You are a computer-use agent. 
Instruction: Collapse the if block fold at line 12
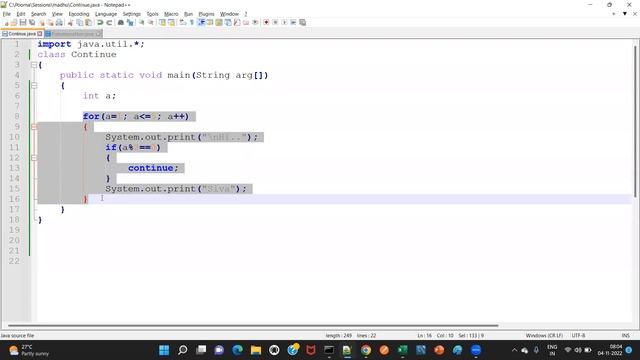coord(34,158)
